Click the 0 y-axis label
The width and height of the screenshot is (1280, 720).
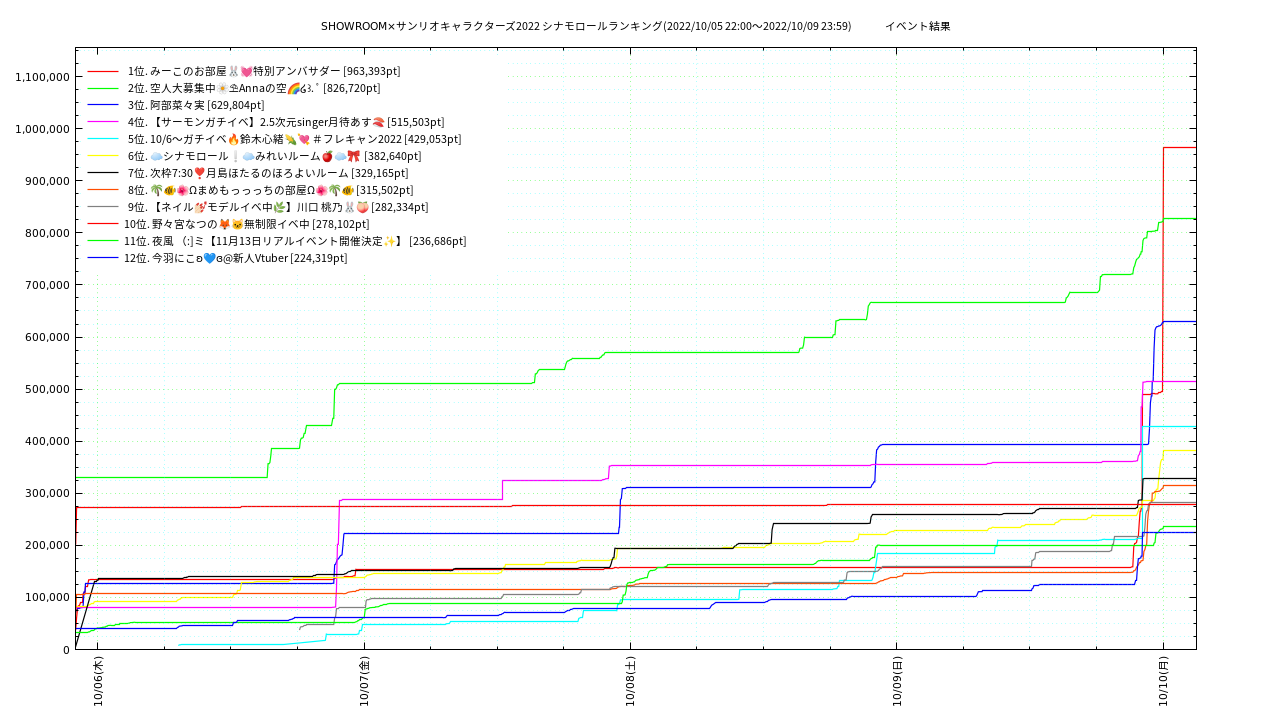click(x=66, y=649)
